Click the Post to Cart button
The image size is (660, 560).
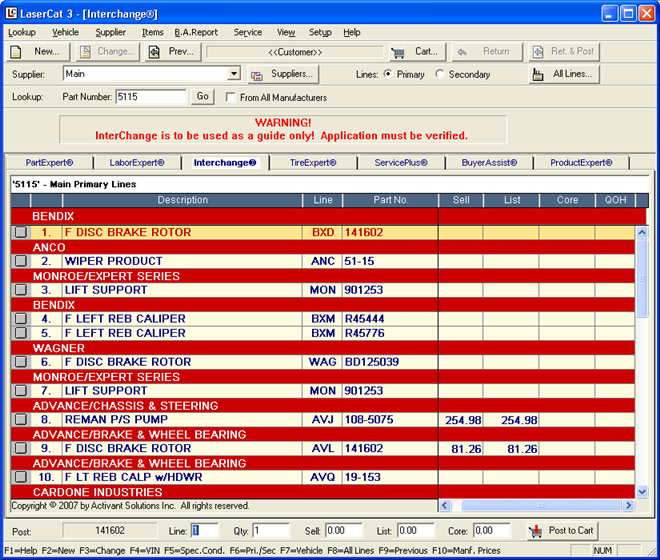(x=560, y=531)
